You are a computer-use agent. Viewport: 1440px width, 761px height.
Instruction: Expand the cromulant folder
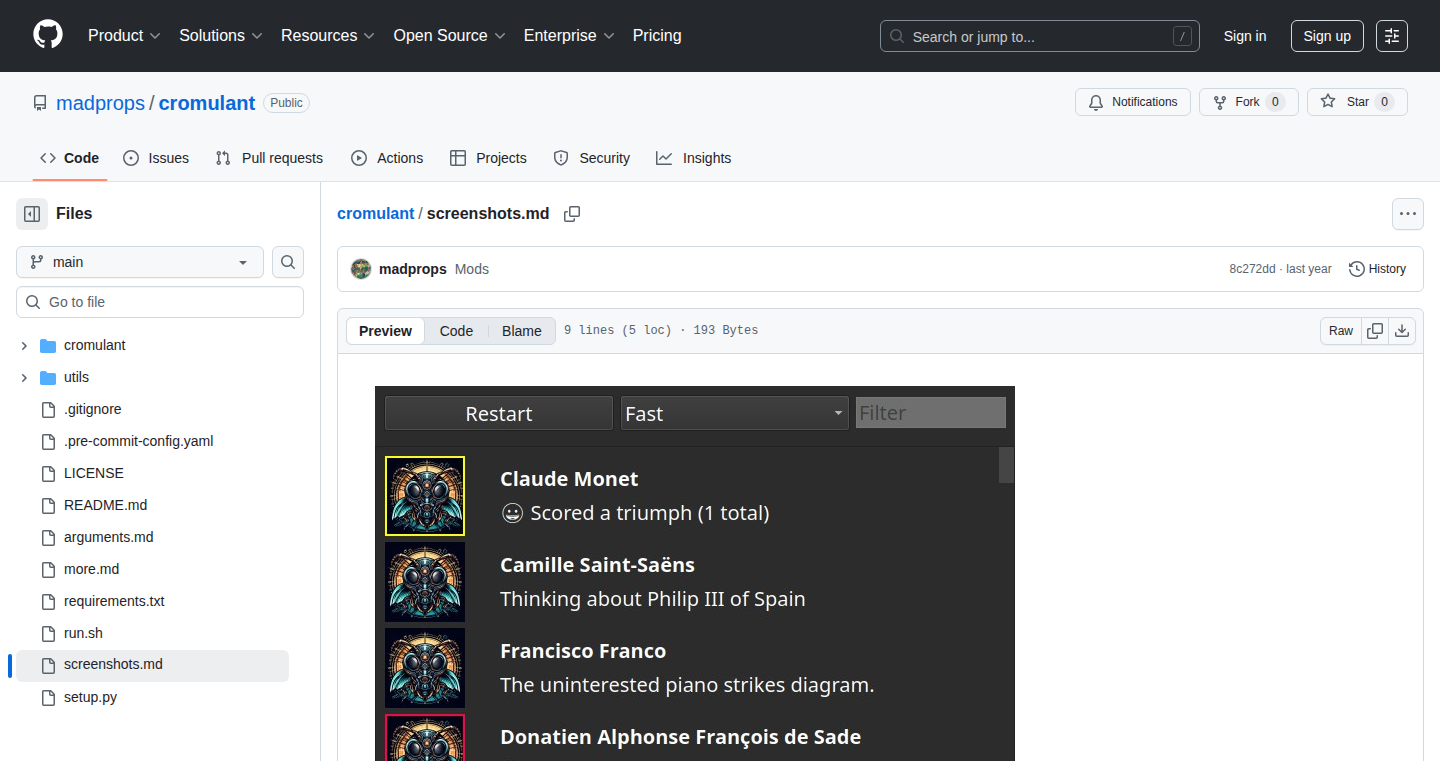(24, 345)
